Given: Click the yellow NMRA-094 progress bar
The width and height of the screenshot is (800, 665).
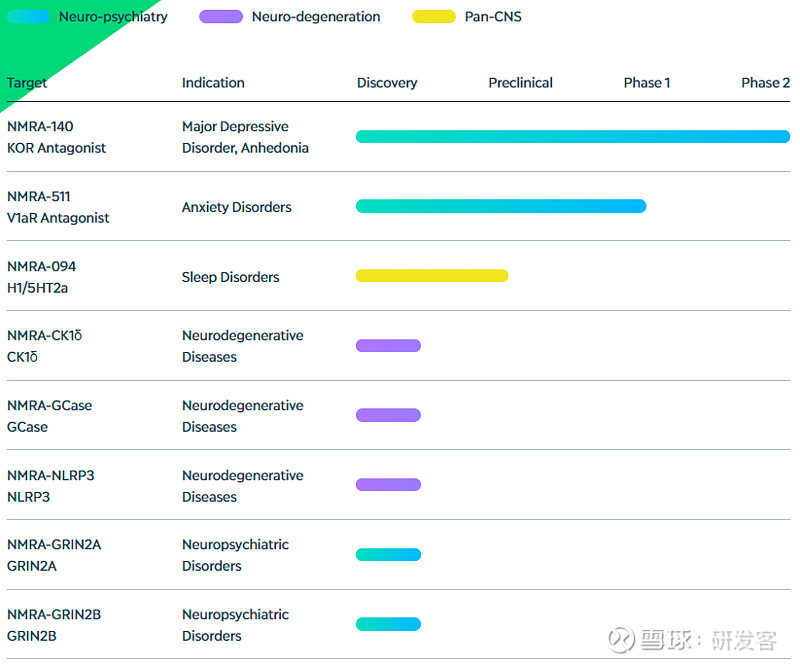Looking at the screenshot, I should tap(432, 276).
